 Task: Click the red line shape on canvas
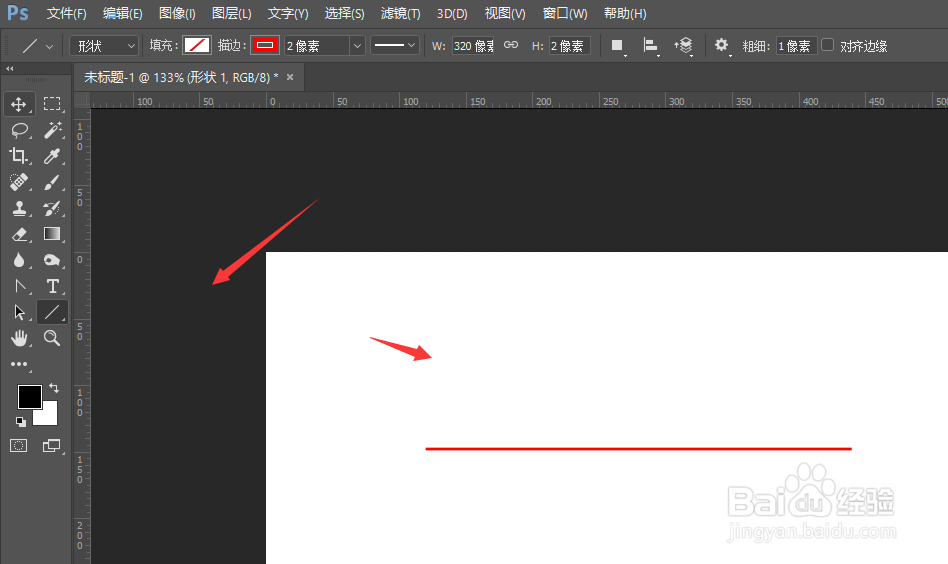(638, 449)
